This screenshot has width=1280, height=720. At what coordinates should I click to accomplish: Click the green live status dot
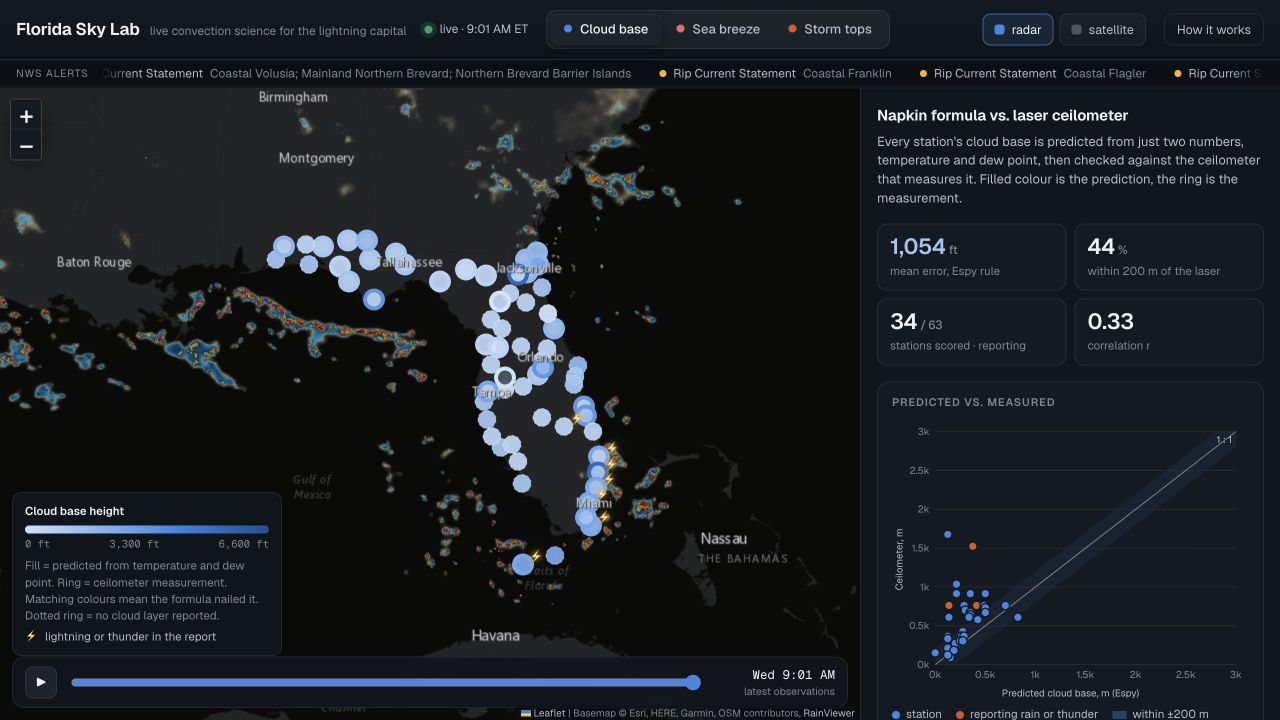point(428,29)
